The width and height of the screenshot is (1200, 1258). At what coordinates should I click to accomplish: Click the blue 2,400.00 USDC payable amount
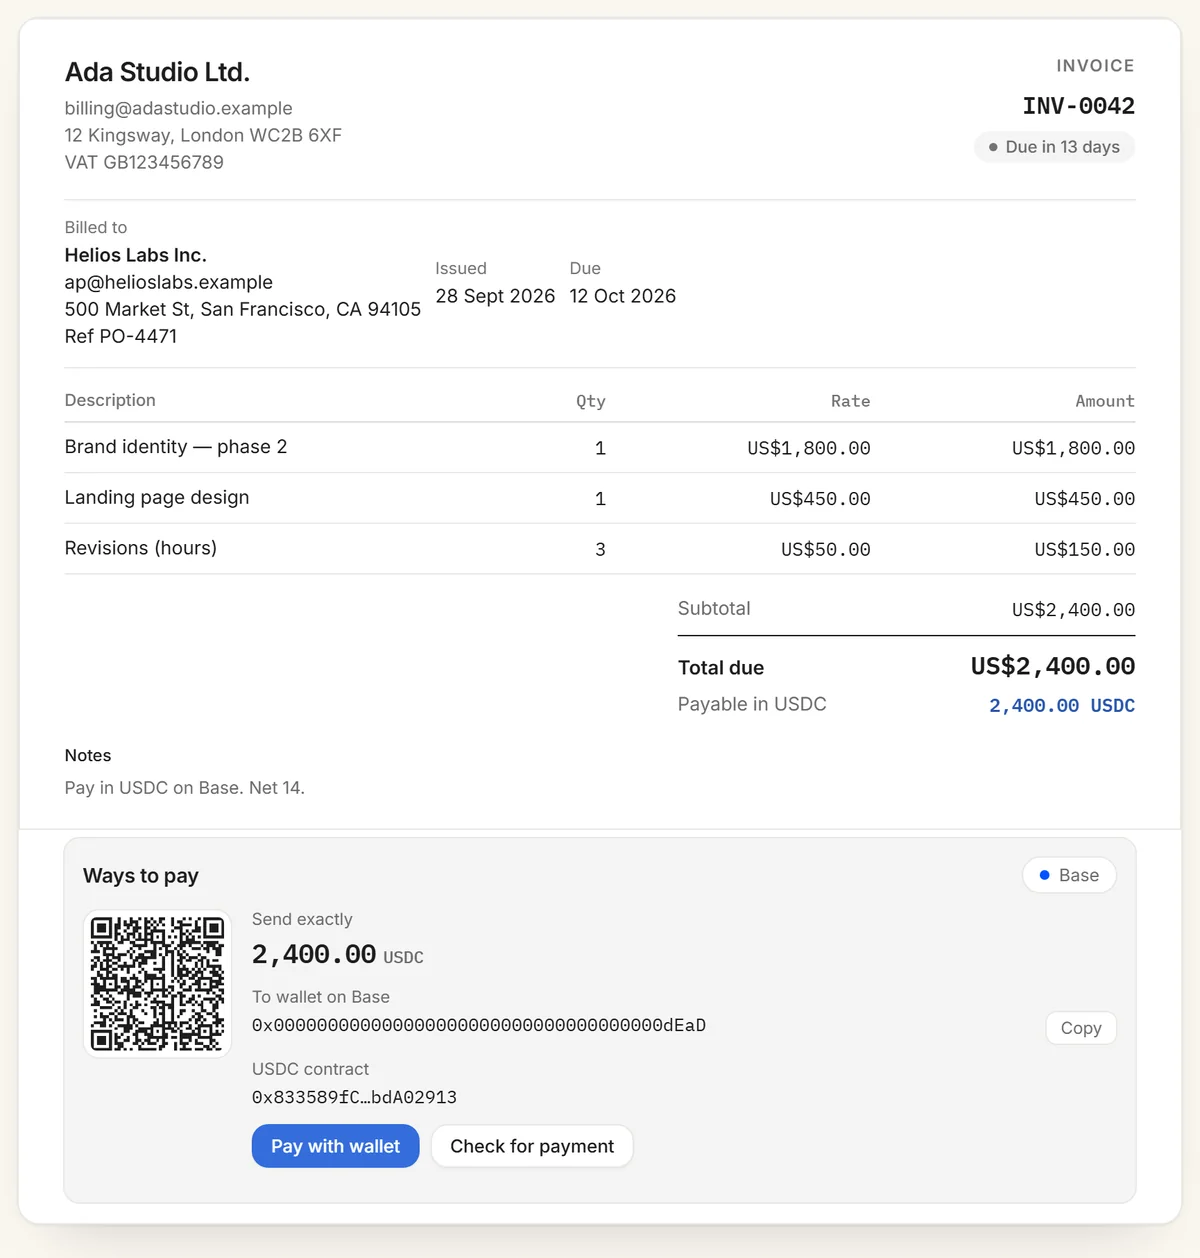1062,706
